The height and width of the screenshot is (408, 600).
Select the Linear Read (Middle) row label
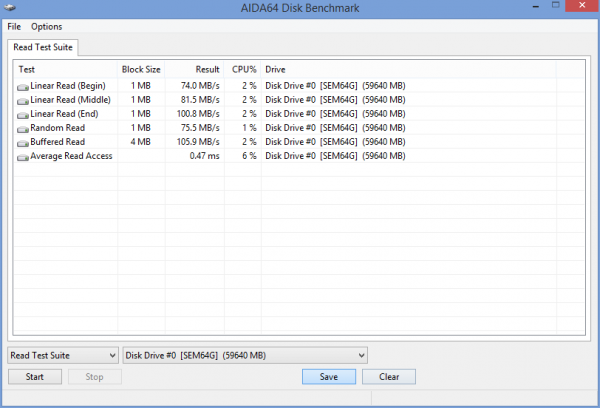pos(70,100)
